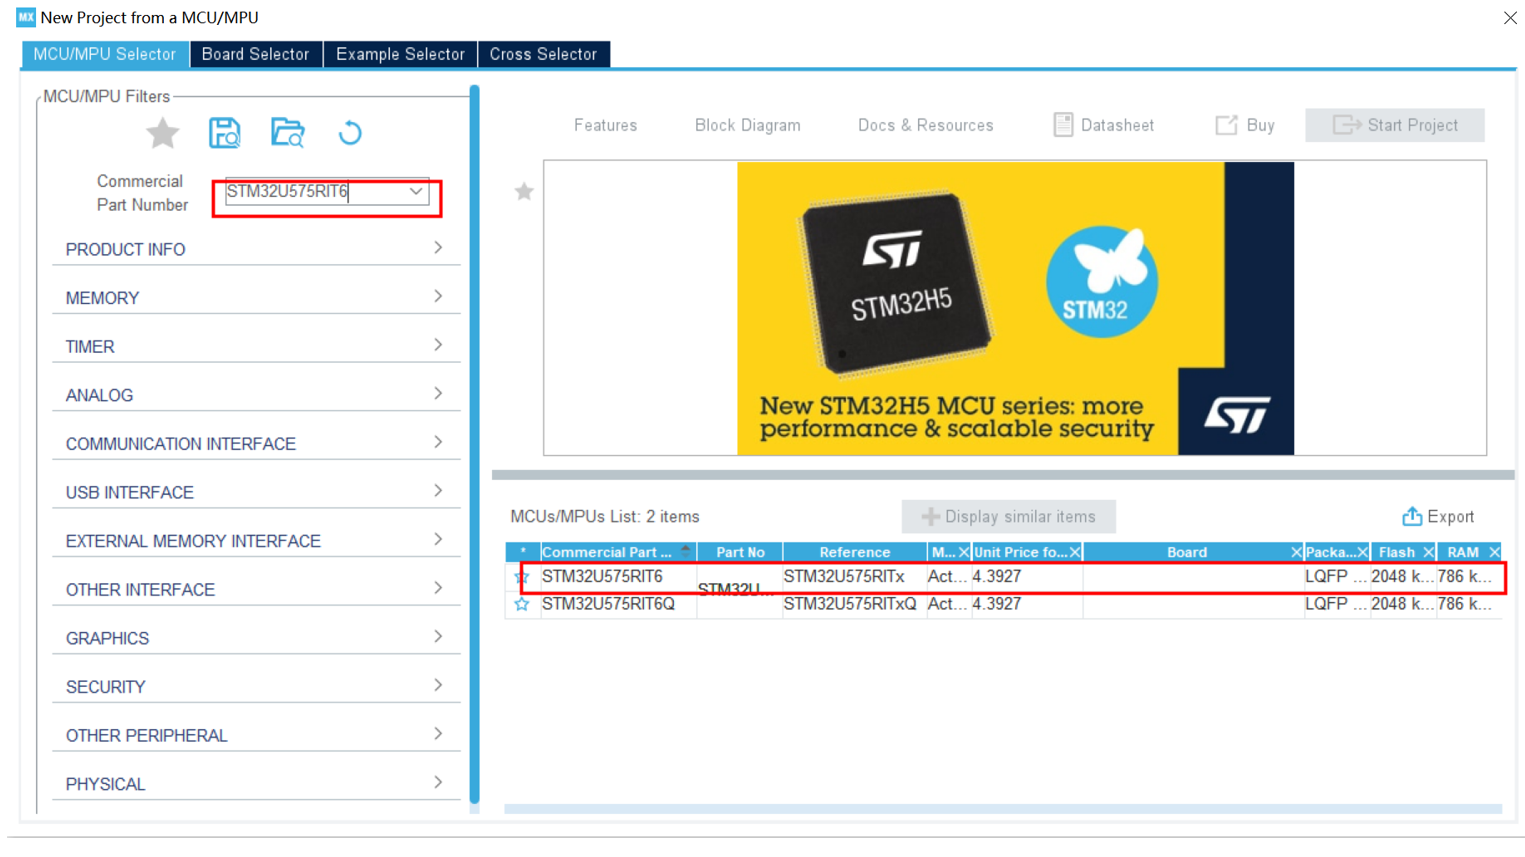Click Display similar items button
The width and height of the screenshot is (1525, 857).
click(x=1009, y=517)
